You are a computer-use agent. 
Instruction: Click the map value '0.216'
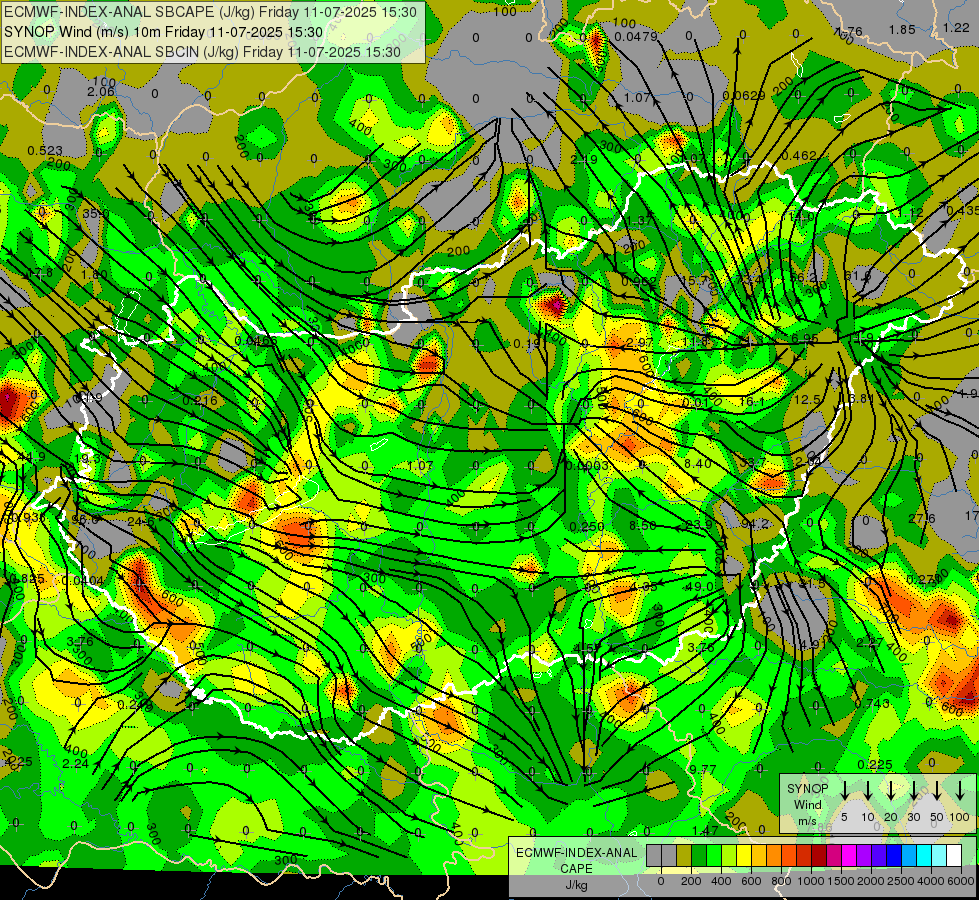200,400
